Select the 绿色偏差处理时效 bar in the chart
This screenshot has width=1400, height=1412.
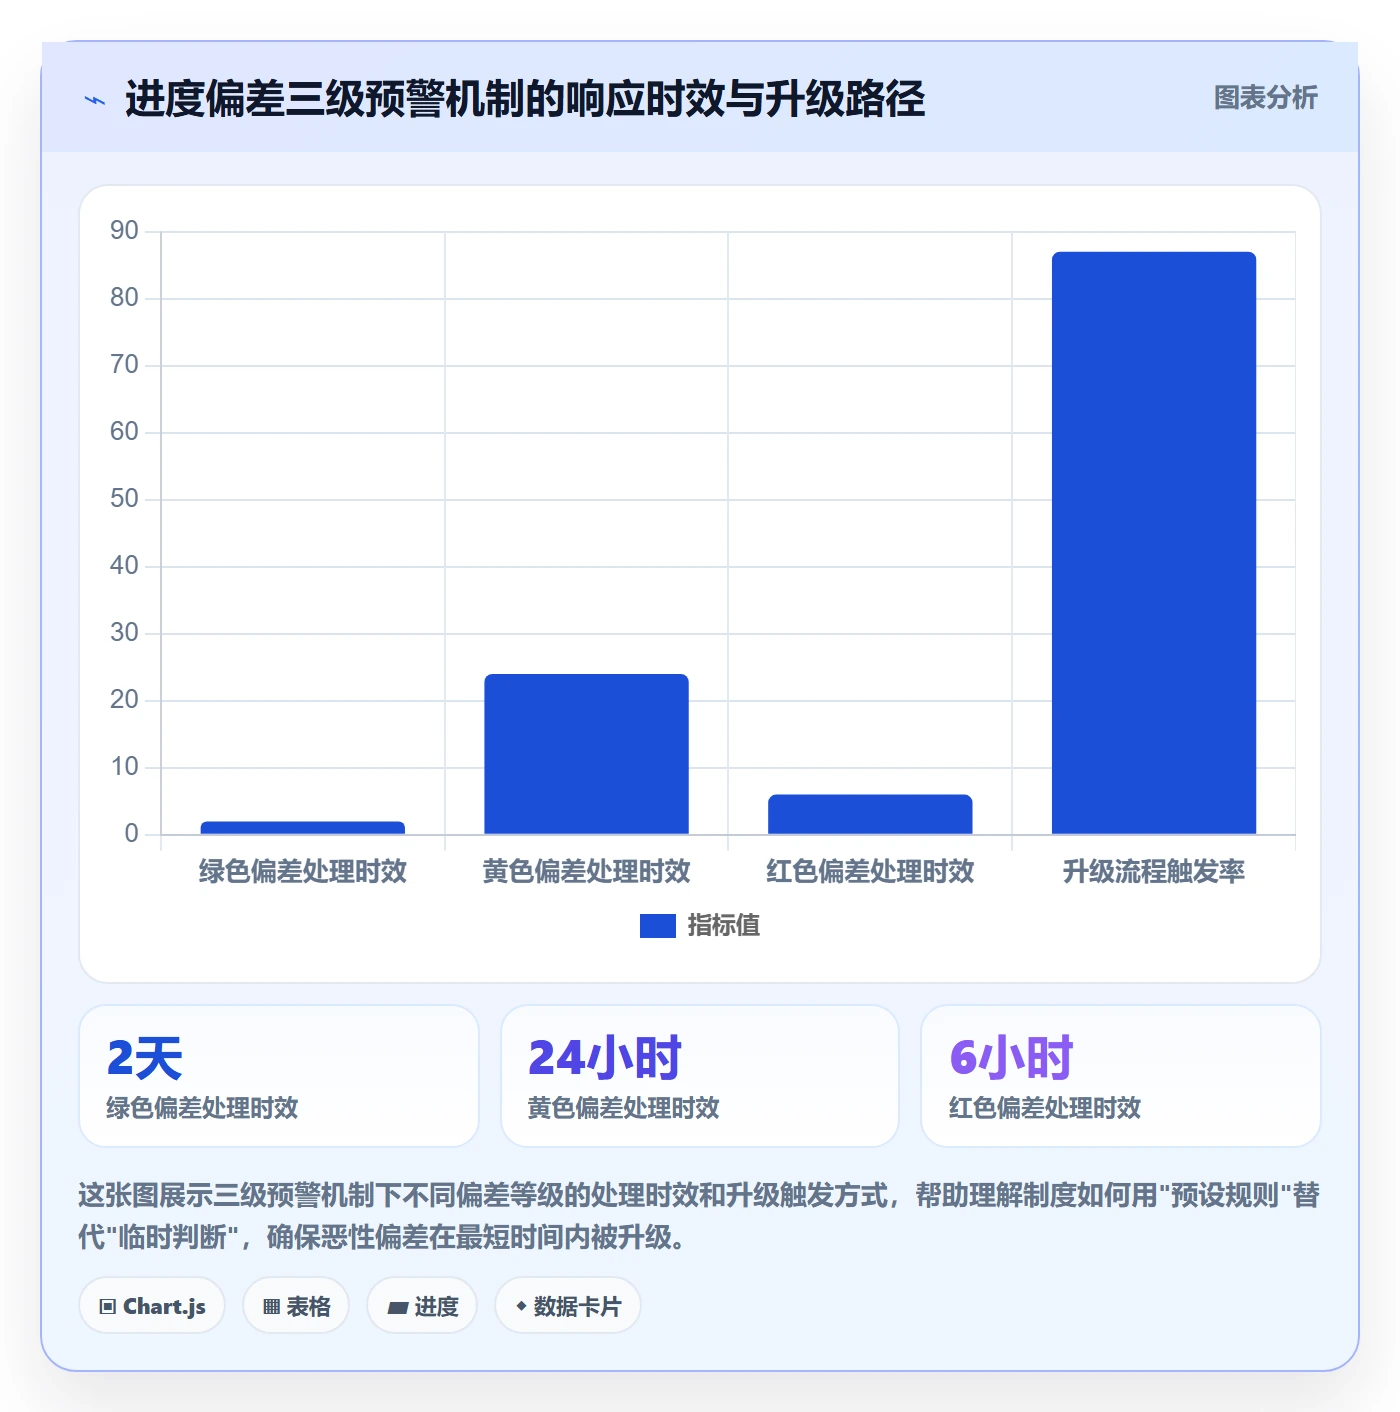click(303, 827)
